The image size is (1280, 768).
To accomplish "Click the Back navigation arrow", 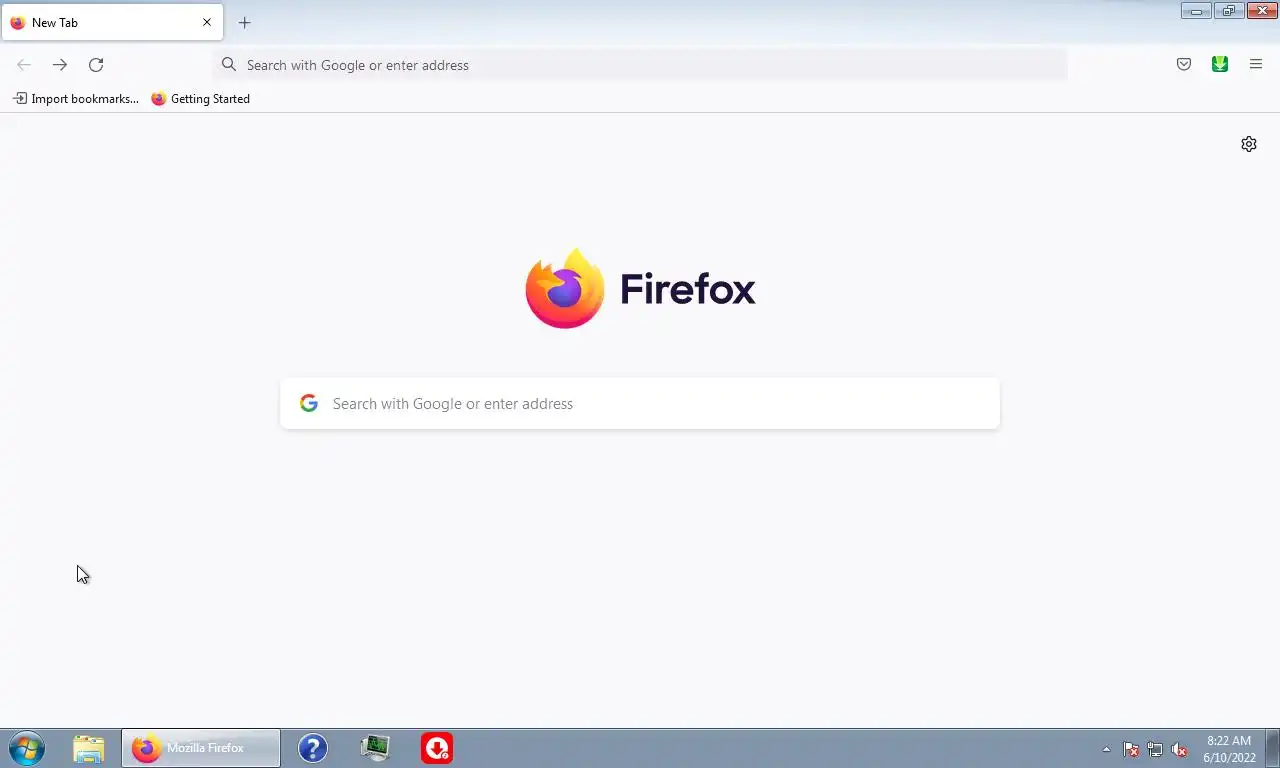I will click(24, 65).
